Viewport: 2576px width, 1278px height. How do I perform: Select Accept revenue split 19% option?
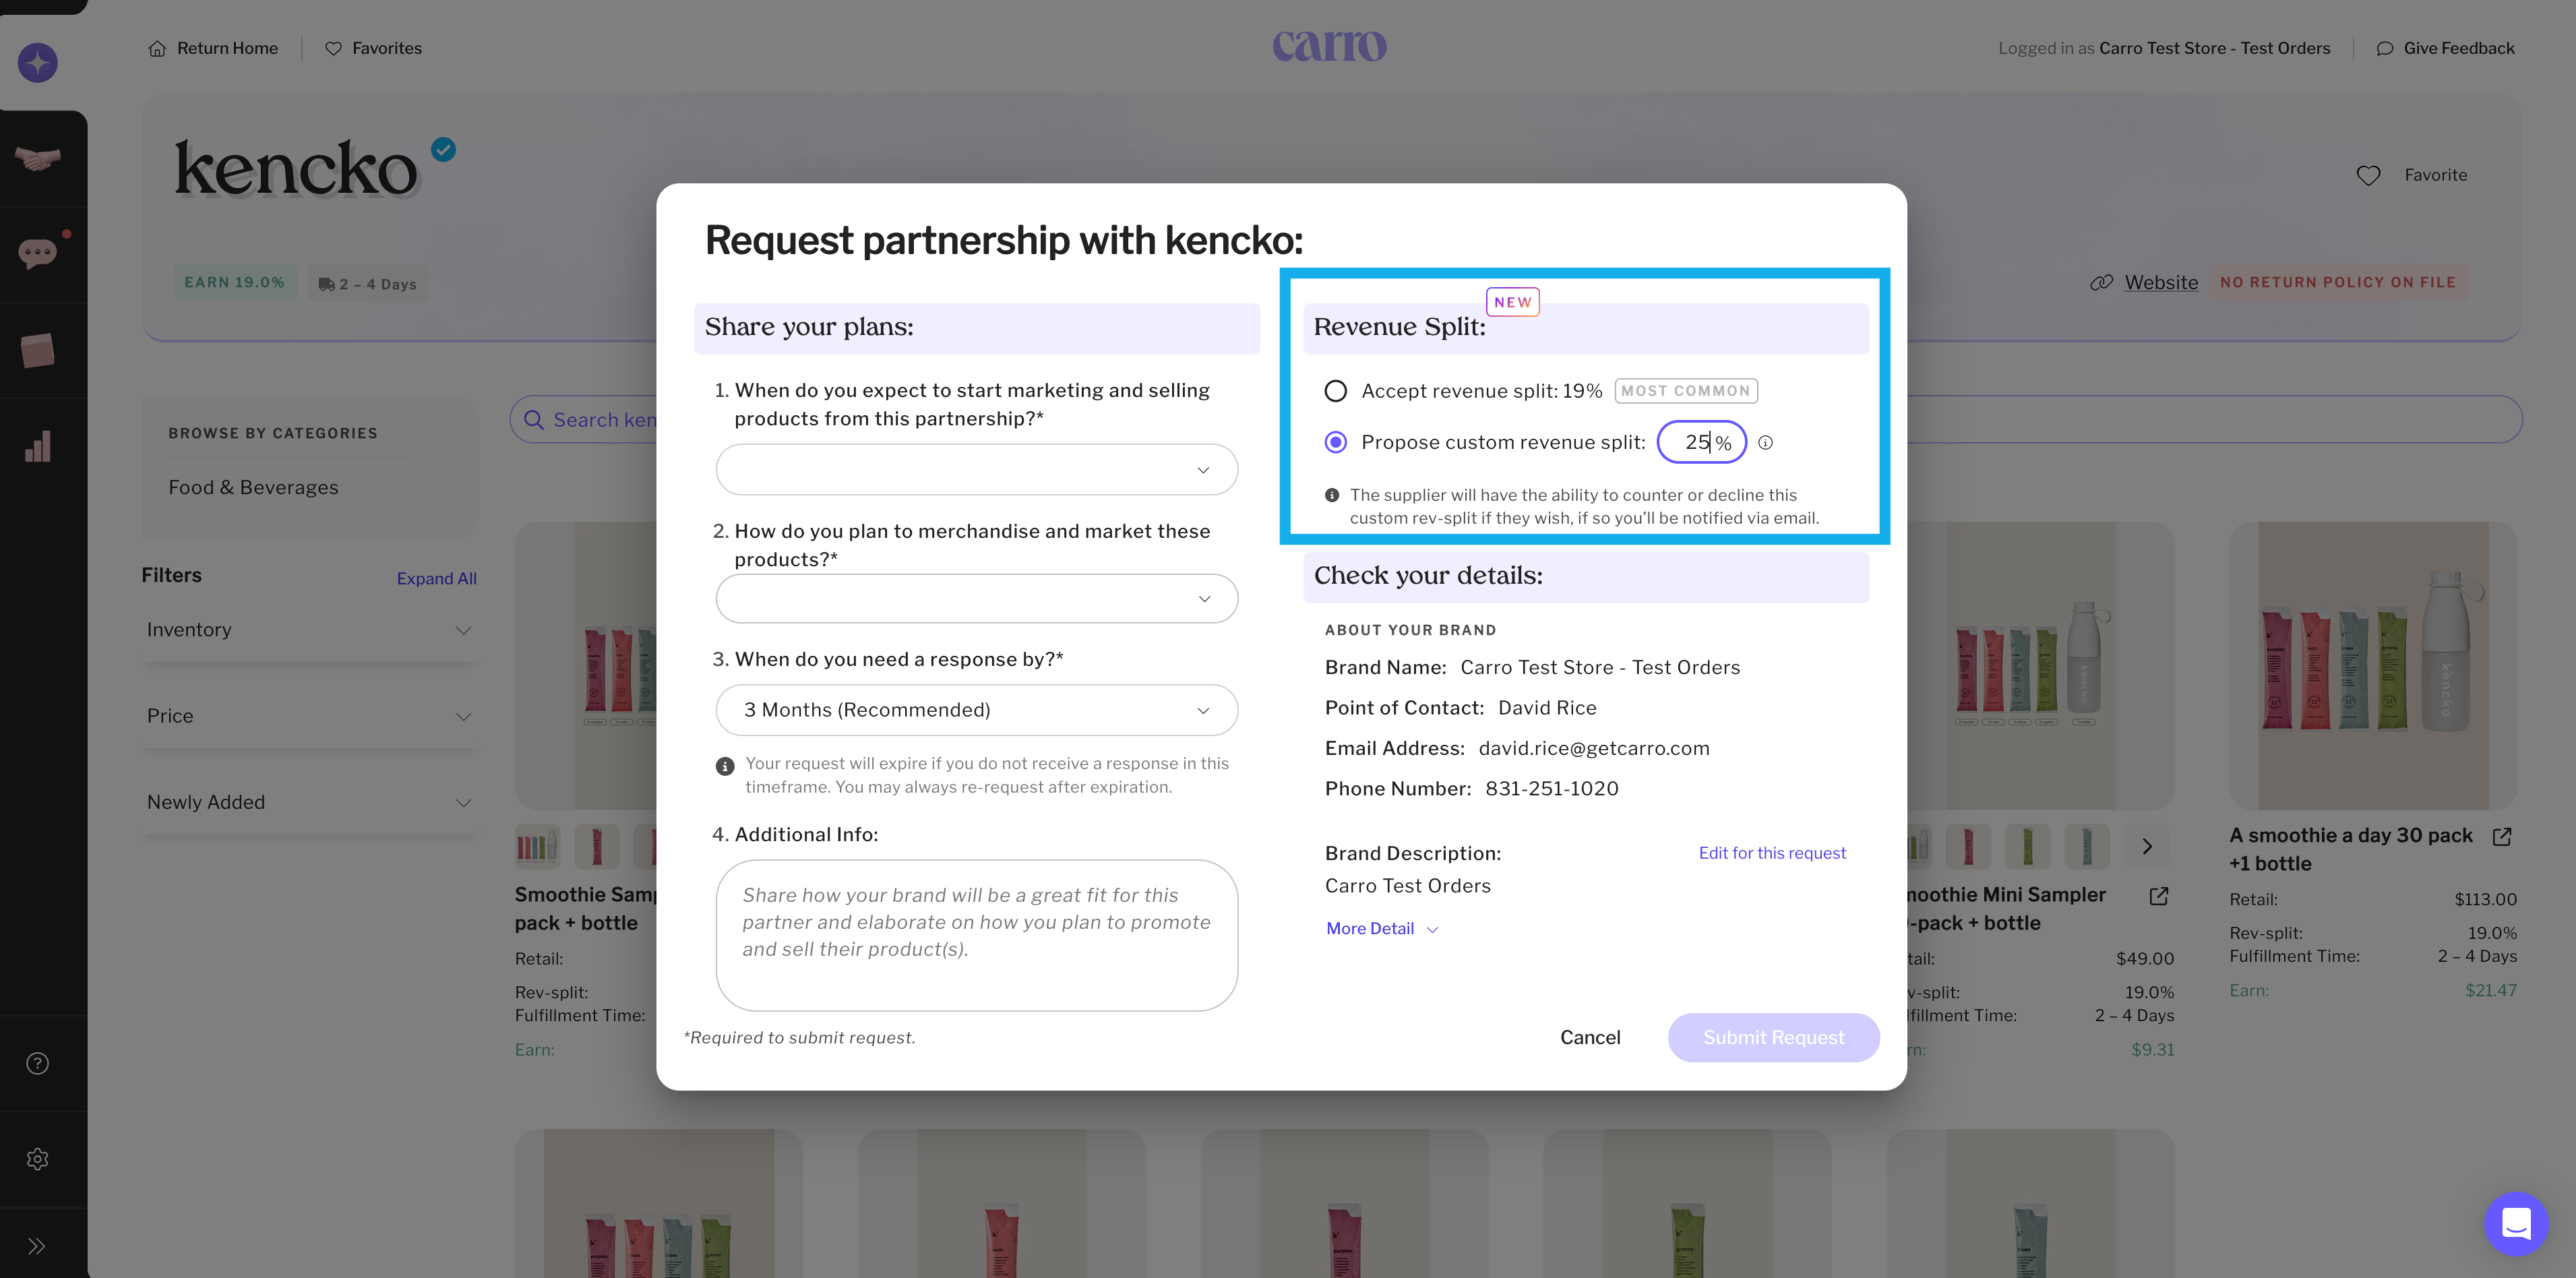click(x=1336, y=391)
